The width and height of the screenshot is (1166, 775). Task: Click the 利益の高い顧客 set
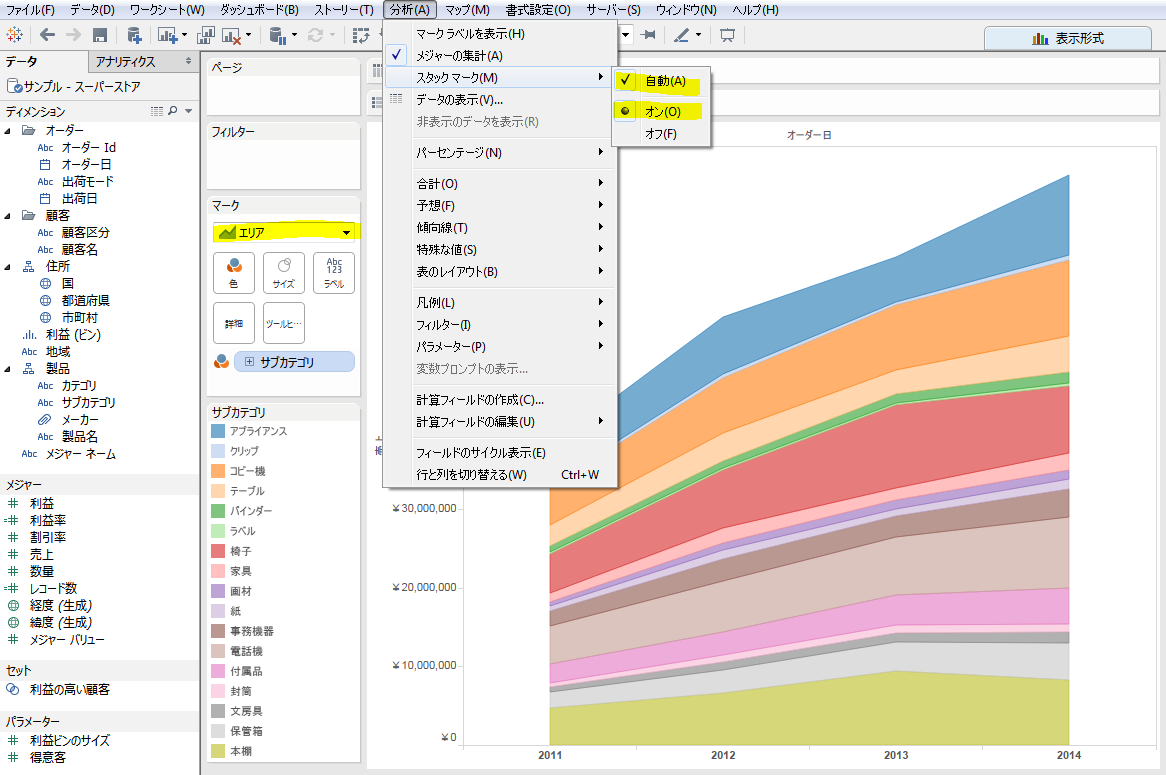(69, 690)
